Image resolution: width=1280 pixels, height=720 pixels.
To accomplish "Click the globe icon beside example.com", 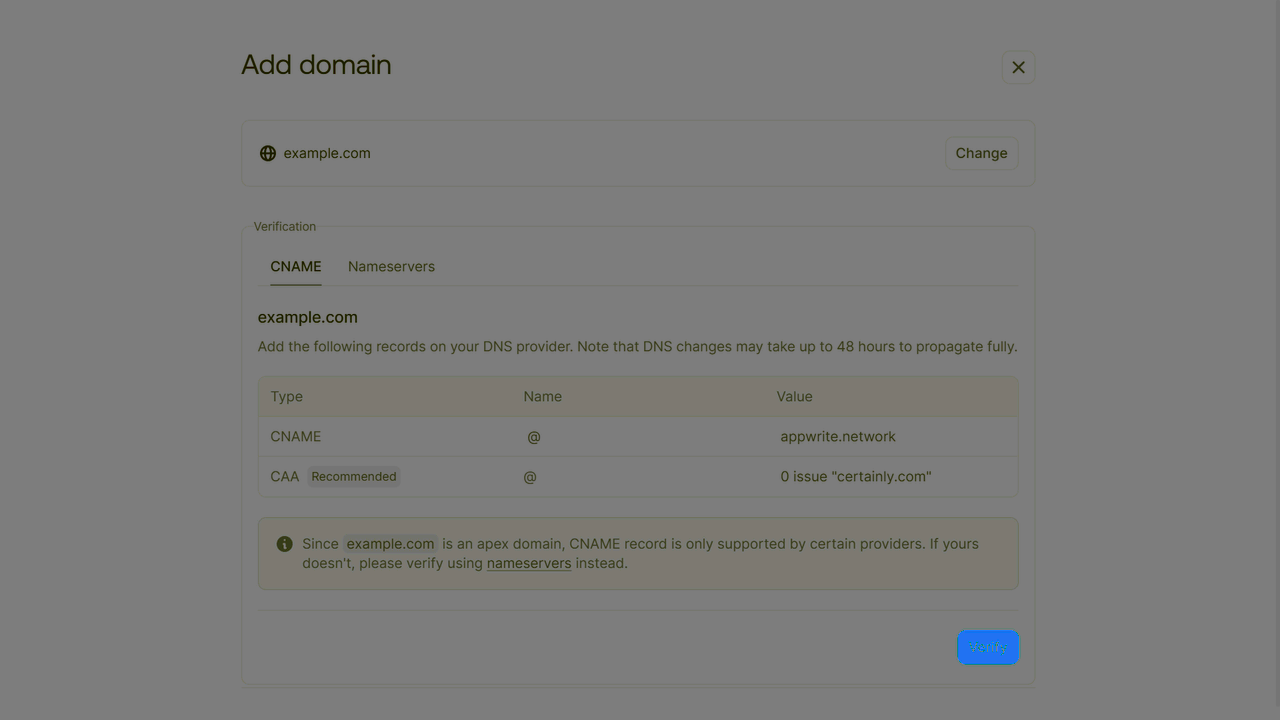I will (267, 153).
